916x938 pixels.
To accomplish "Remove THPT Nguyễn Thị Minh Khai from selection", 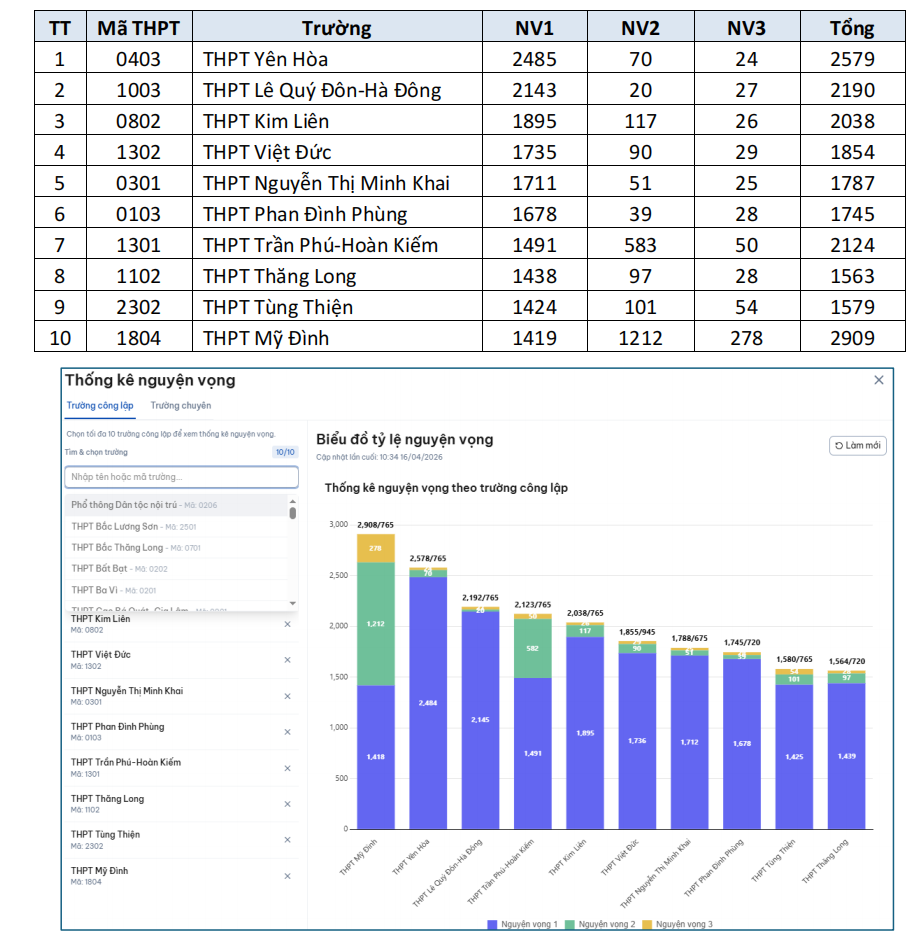I will [287, 698].
